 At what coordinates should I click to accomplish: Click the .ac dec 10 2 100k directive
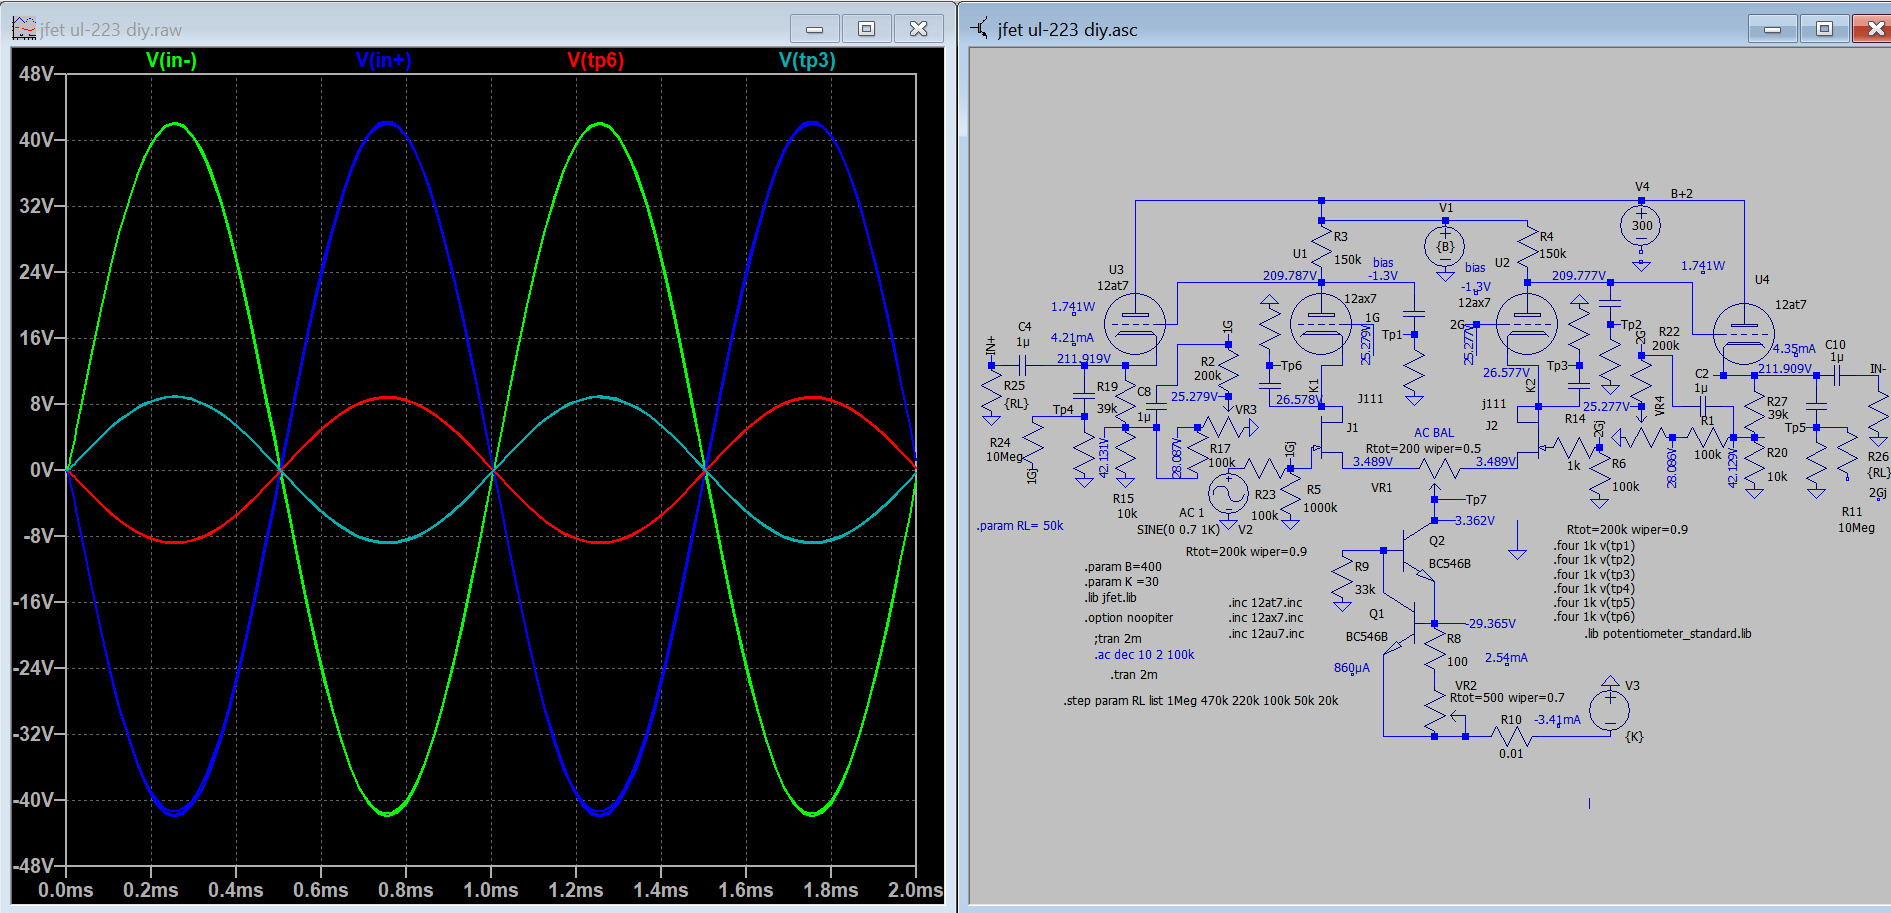(1144, 655)
